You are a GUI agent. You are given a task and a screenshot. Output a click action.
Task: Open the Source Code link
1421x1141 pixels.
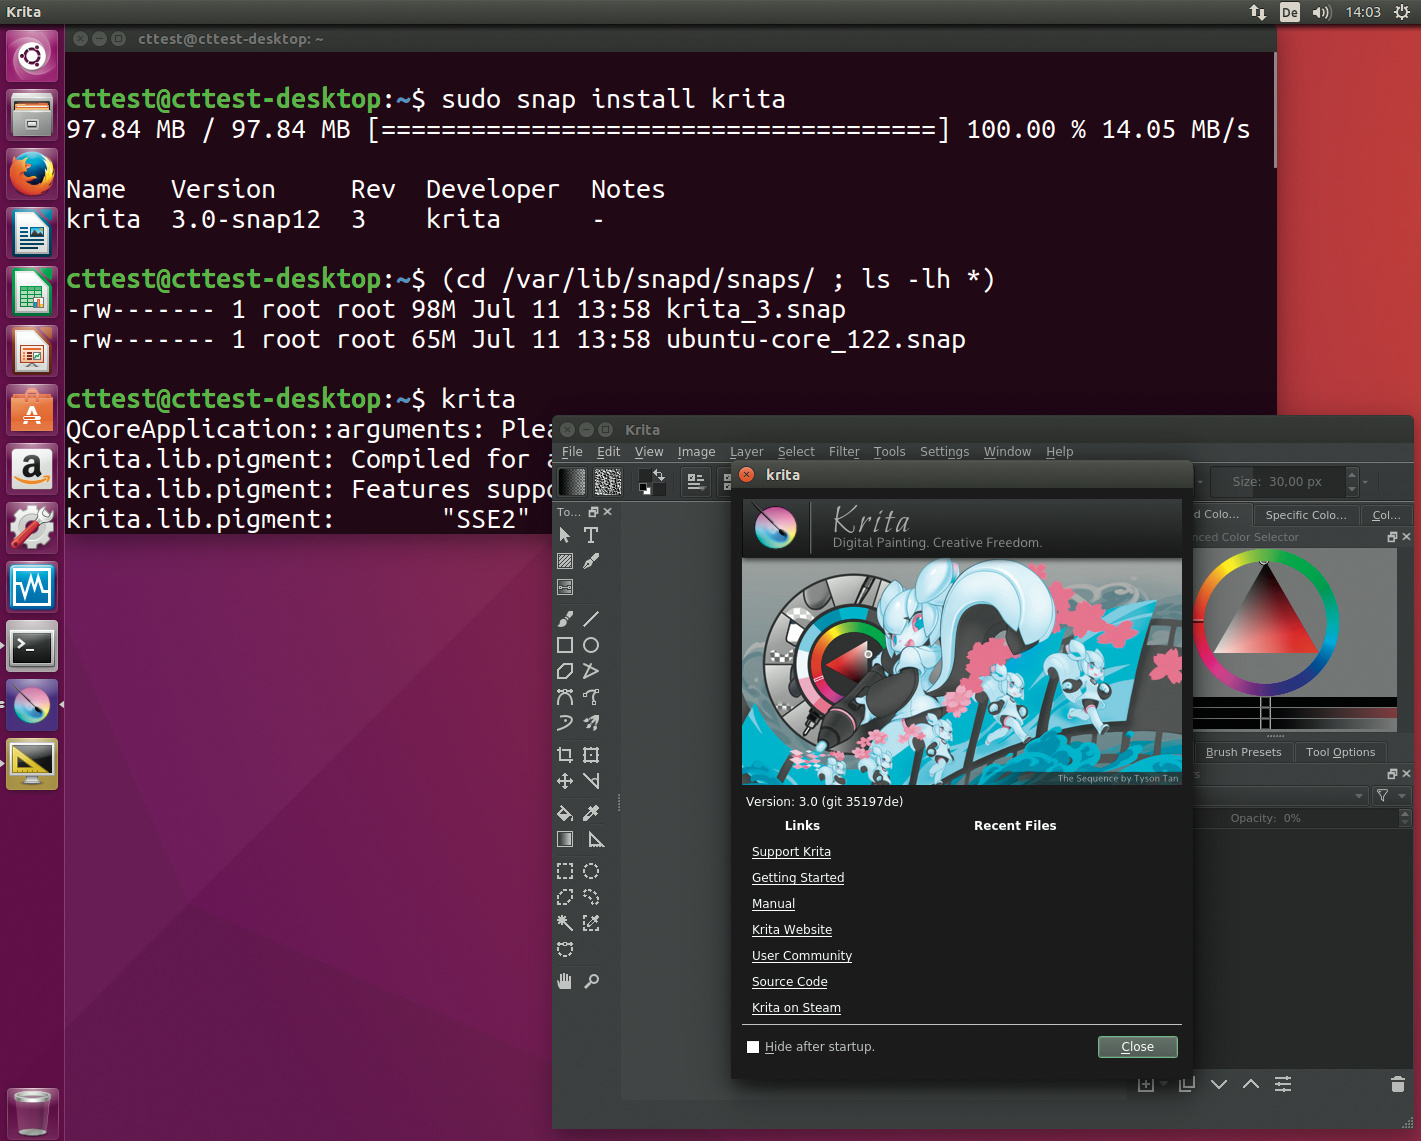pos(789,982)
